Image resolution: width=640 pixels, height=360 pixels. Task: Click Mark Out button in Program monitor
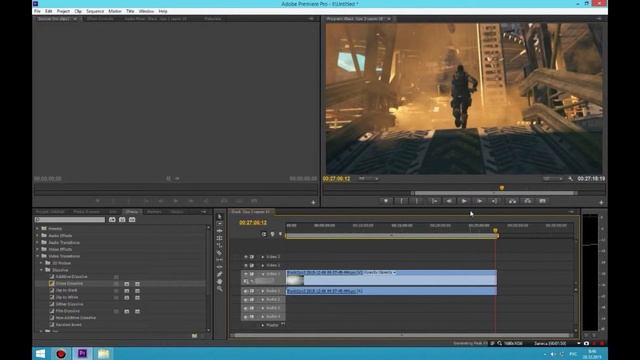417,201
